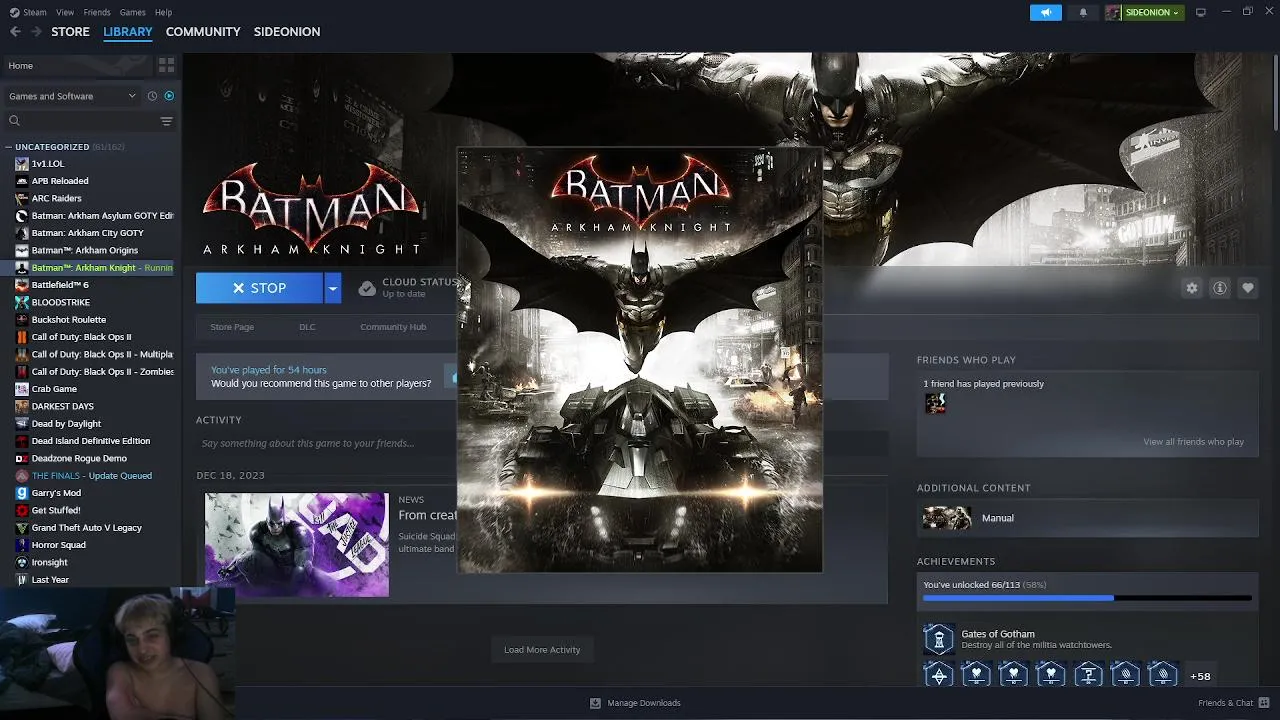Open the View menu
1280x720 pixels.
pos(65,12)
